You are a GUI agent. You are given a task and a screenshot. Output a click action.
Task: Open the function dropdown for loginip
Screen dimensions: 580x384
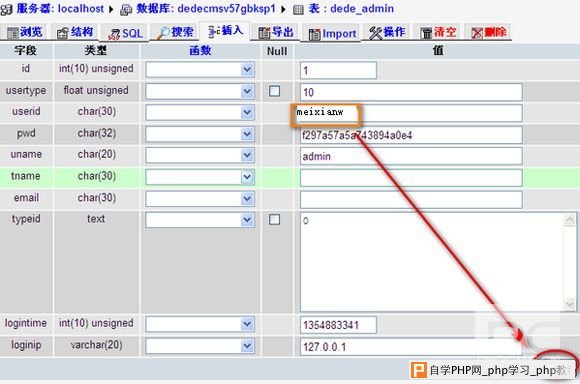(x=200, y=346)
